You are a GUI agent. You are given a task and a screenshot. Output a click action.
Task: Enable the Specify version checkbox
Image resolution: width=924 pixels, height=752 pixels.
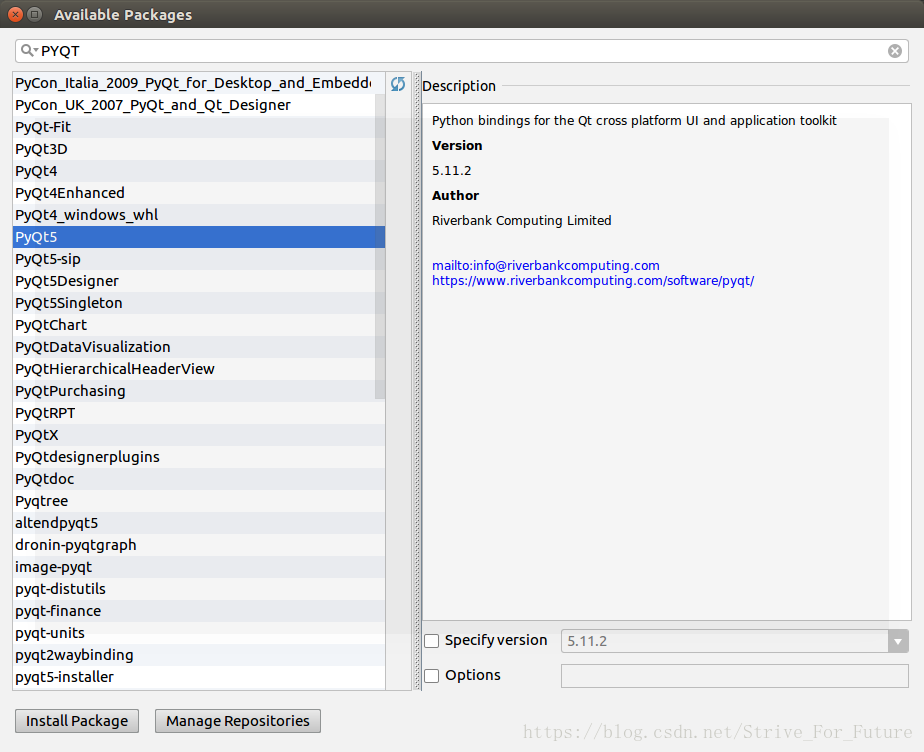pos(432,641)
